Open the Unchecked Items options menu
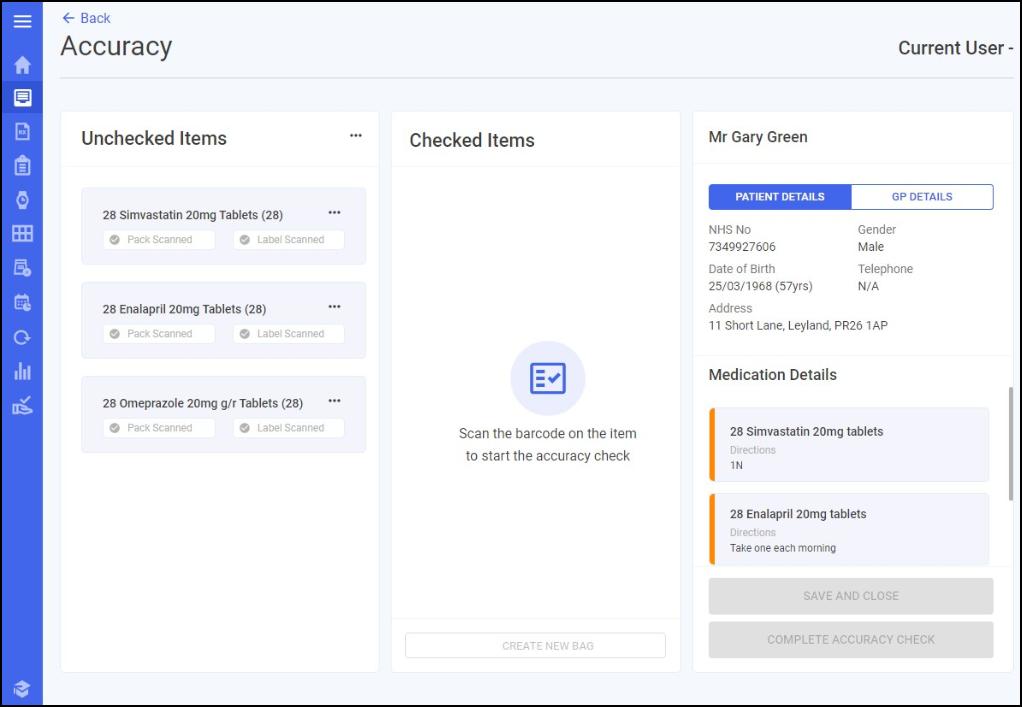The width and height of the screenshot is (1022, 707). tap(355, 136)
